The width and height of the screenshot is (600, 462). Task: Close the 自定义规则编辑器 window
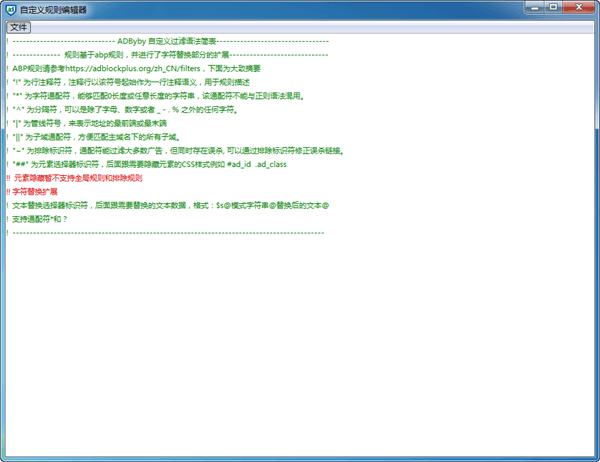pyautogui.click(x=579, y=8)
